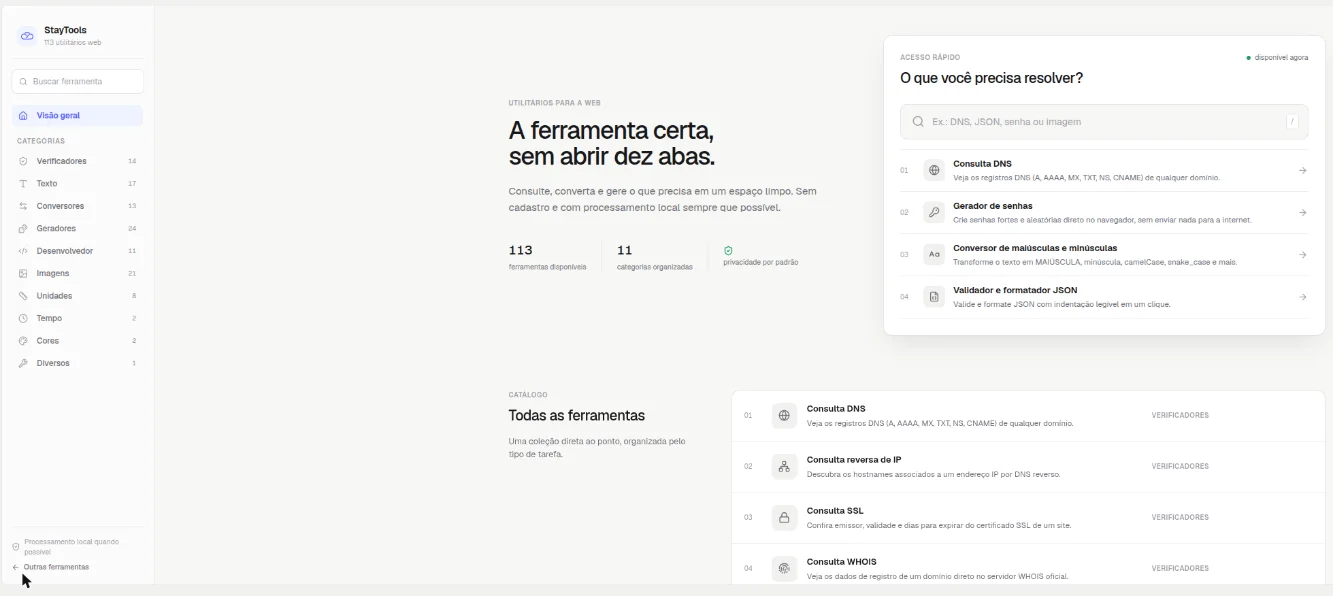
Task: Click the file icon for Validador JSON
Action: click(x=934, y=297)
